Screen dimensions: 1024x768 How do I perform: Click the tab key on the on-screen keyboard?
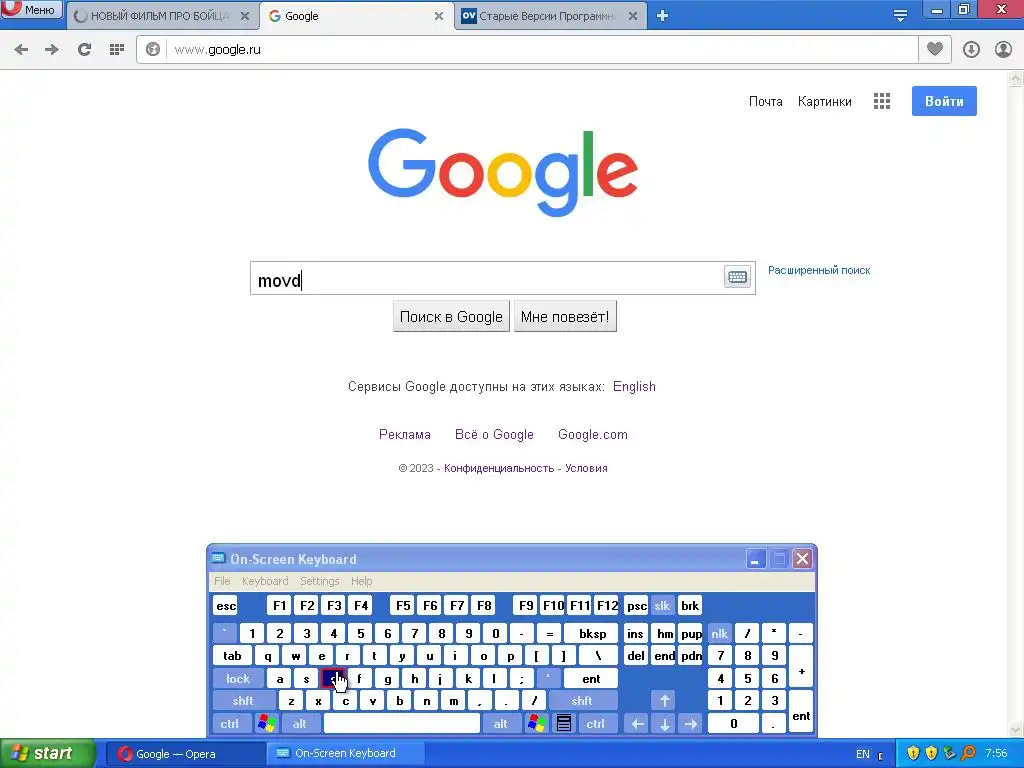(232, 656)
